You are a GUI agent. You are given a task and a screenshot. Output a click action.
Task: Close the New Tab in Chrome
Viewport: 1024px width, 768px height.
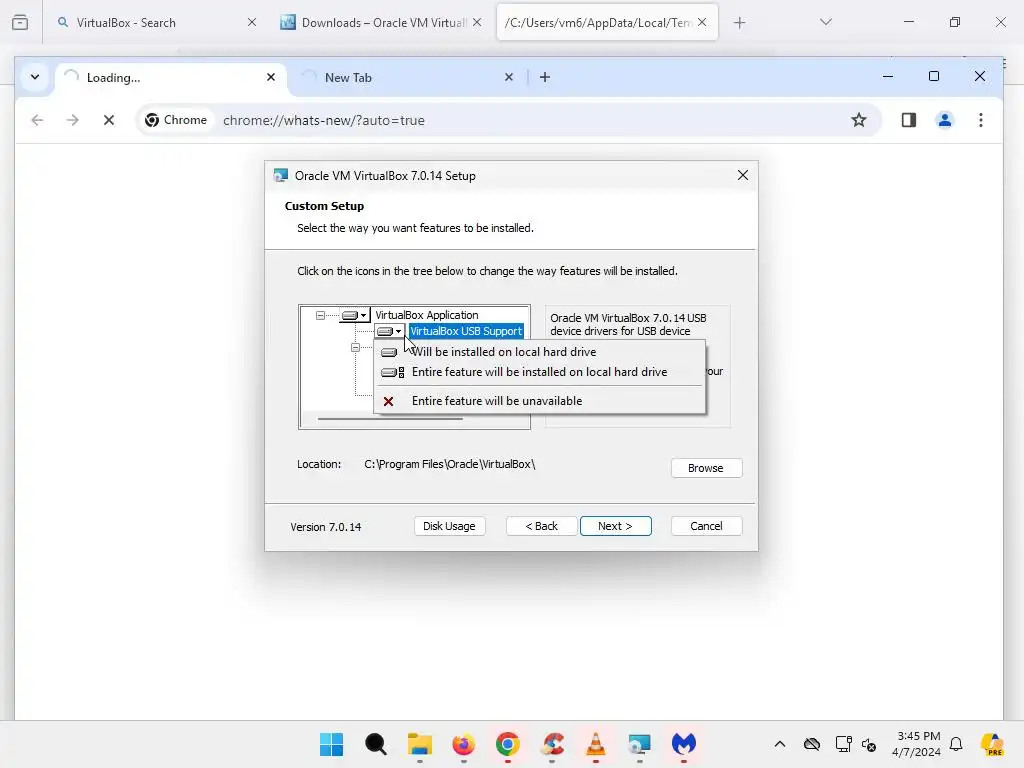point(509,77)
